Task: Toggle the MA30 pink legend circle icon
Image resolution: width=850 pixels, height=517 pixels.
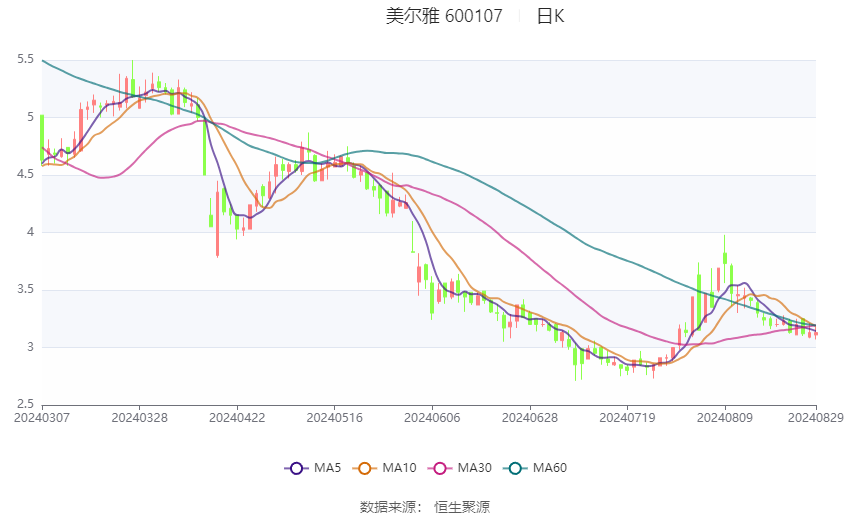Action: point(440,468)
